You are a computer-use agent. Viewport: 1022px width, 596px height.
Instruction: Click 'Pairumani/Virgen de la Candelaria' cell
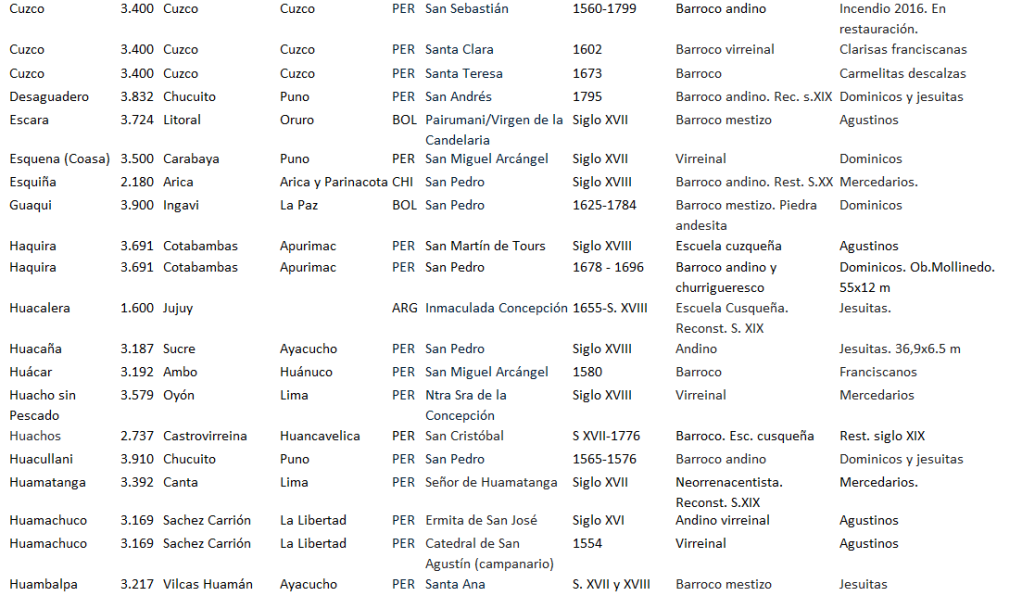pos(494,130)
